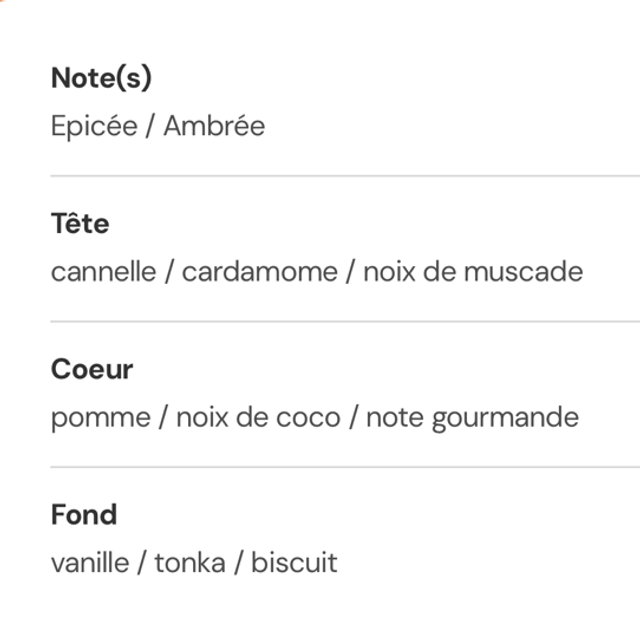Image resolution: width=640 pixels, height=640 pixels.
Task: Click the Coeur section heading
Action: coord(92,369)
